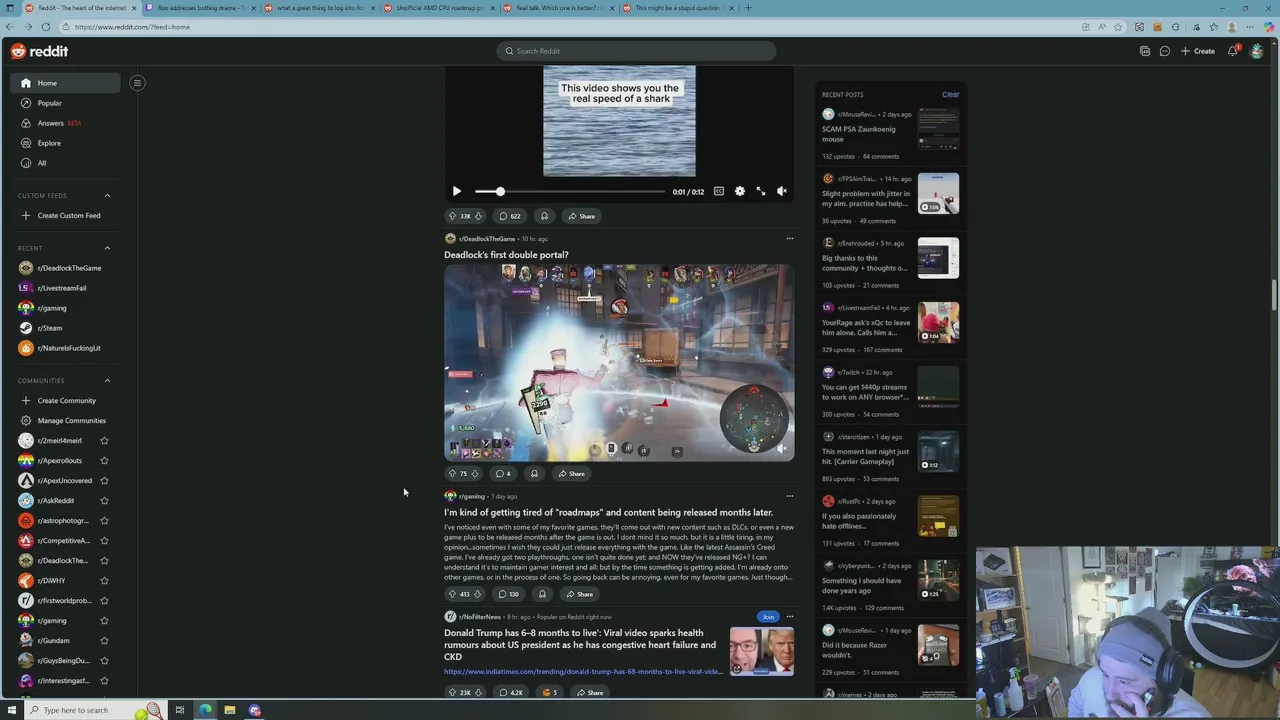The width and height of the screenshot is (1280, 720).
Task: Reload the page with the browser refresh button
Action: click(x=45, y=27)
